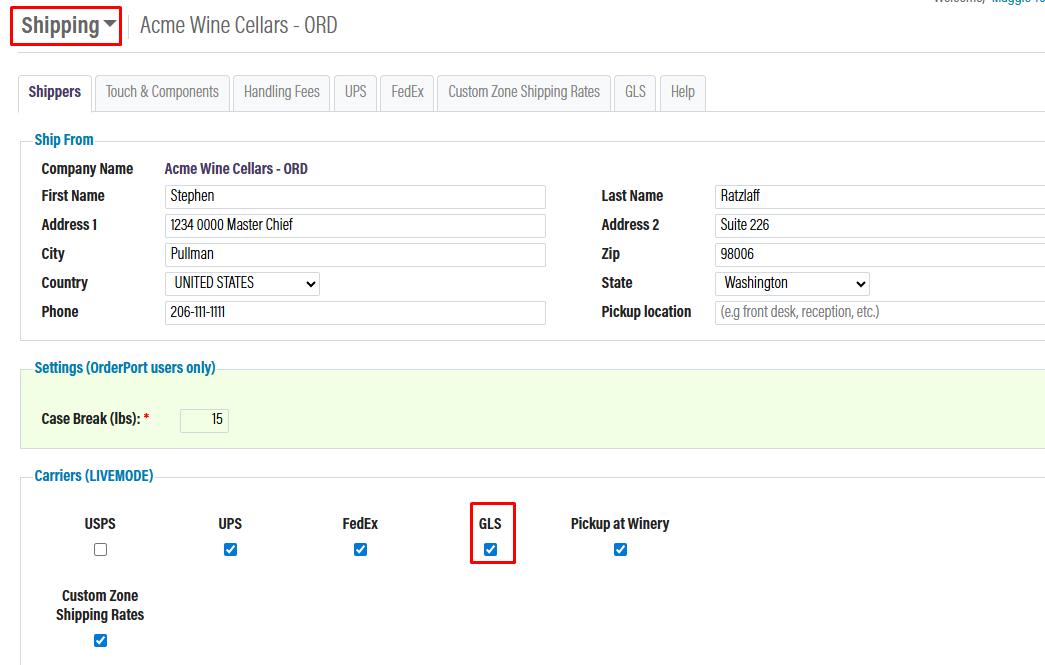Select the page title Acme Wine Cellars - ORD

click(239, 25)
